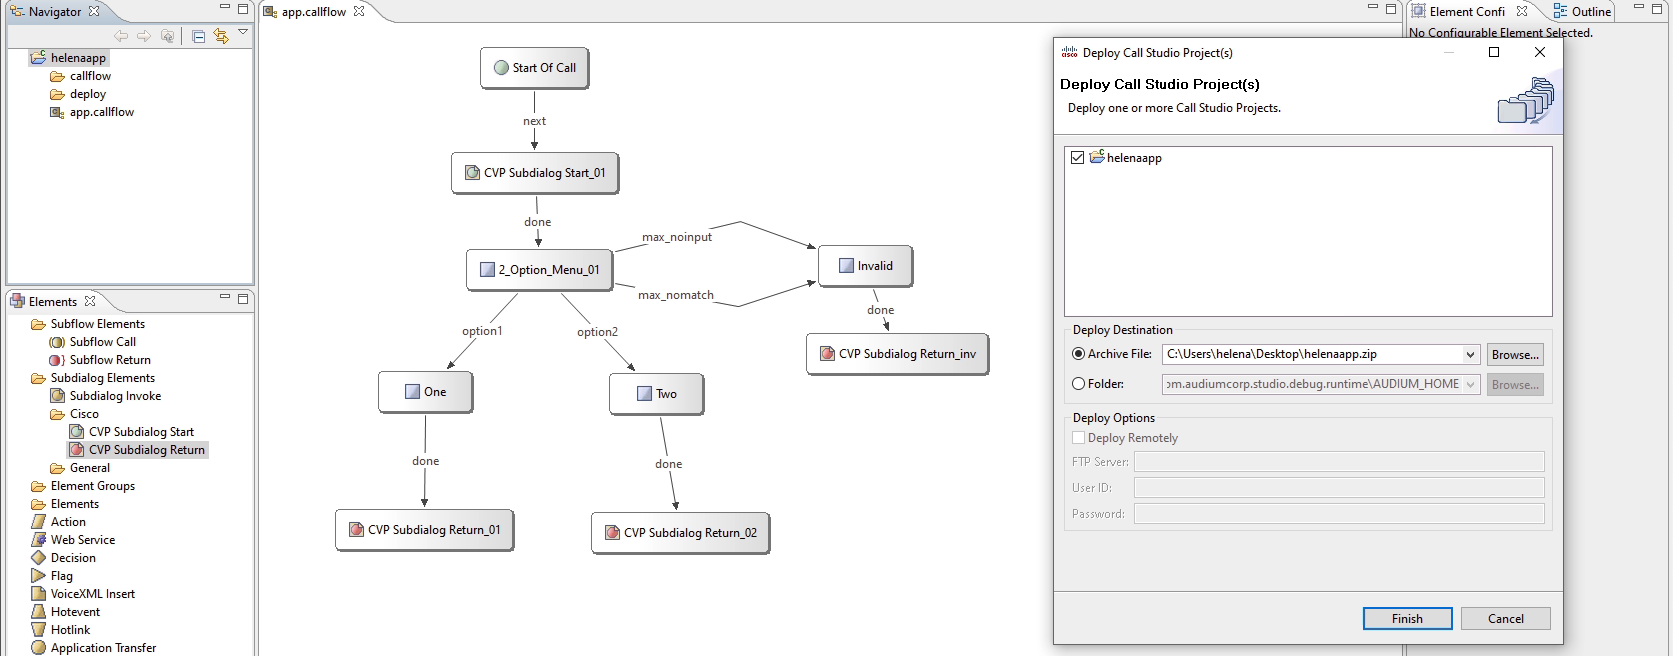Select the Application Transfer element
This screenshot has height=656, width=1673.
click(x=94, y=648)
